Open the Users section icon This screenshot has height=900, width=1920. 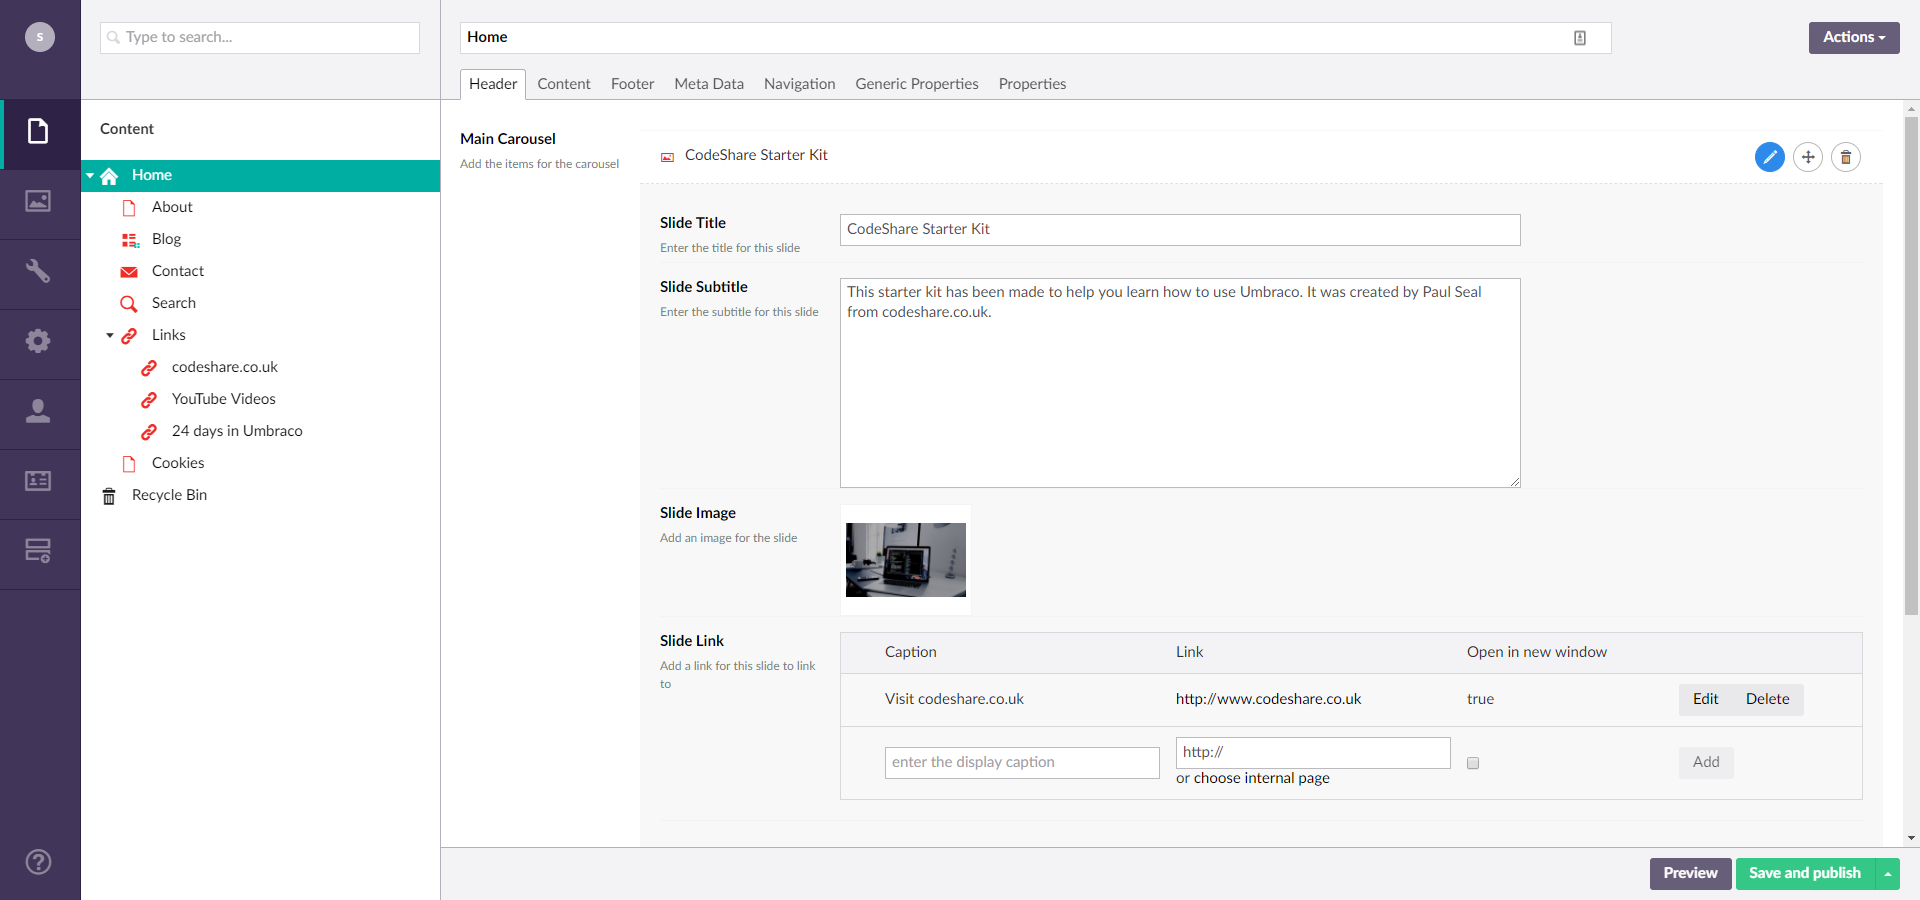[38, 411]
